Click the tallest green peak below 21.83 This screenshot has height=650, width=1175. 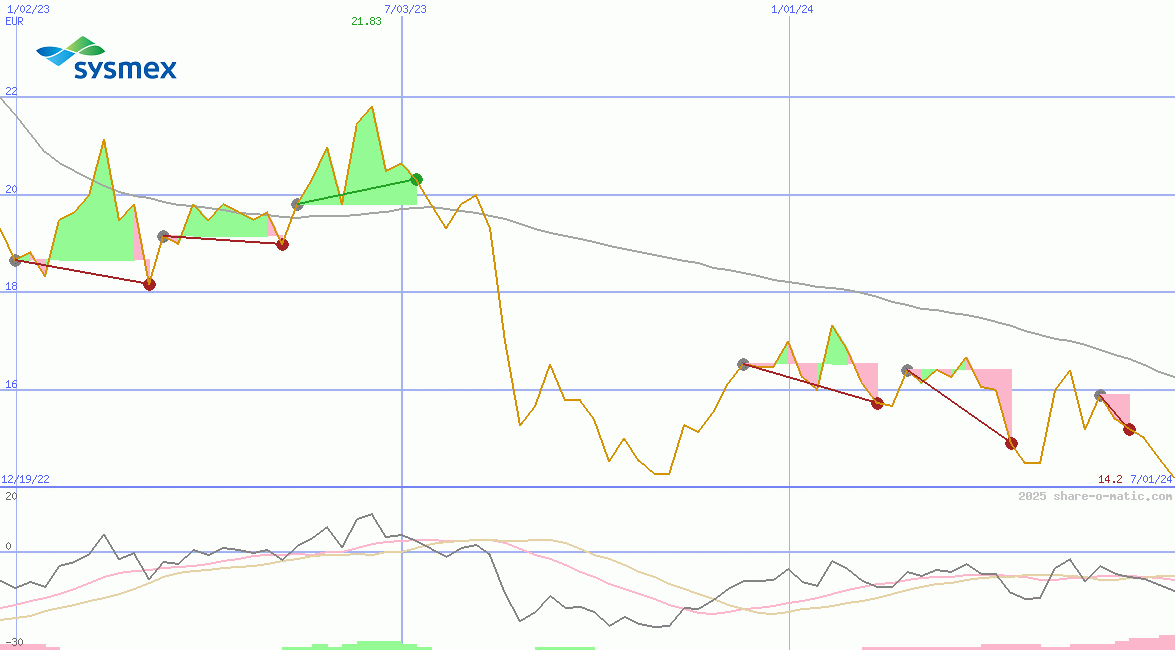[372, 108]
